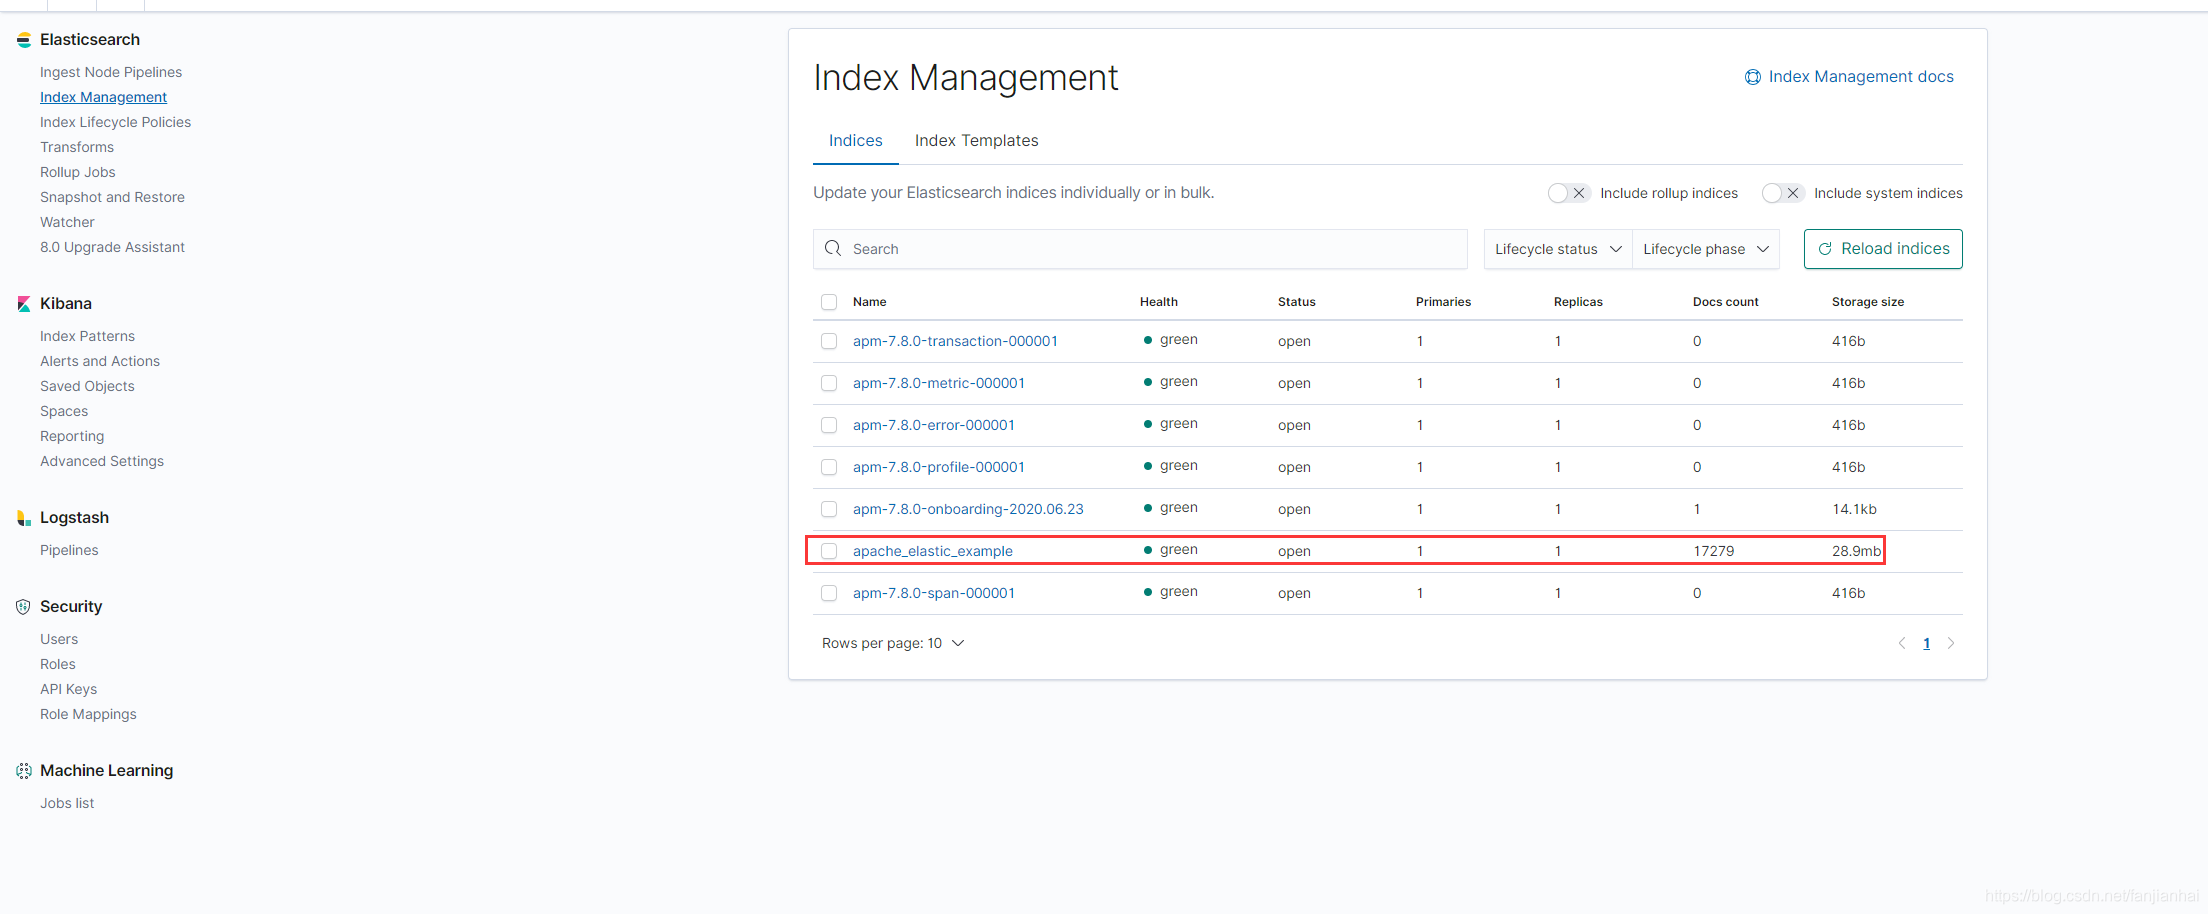Sort table by the Storage size header
Viewport: 2208px width, 914px height.
(1868, 302)
